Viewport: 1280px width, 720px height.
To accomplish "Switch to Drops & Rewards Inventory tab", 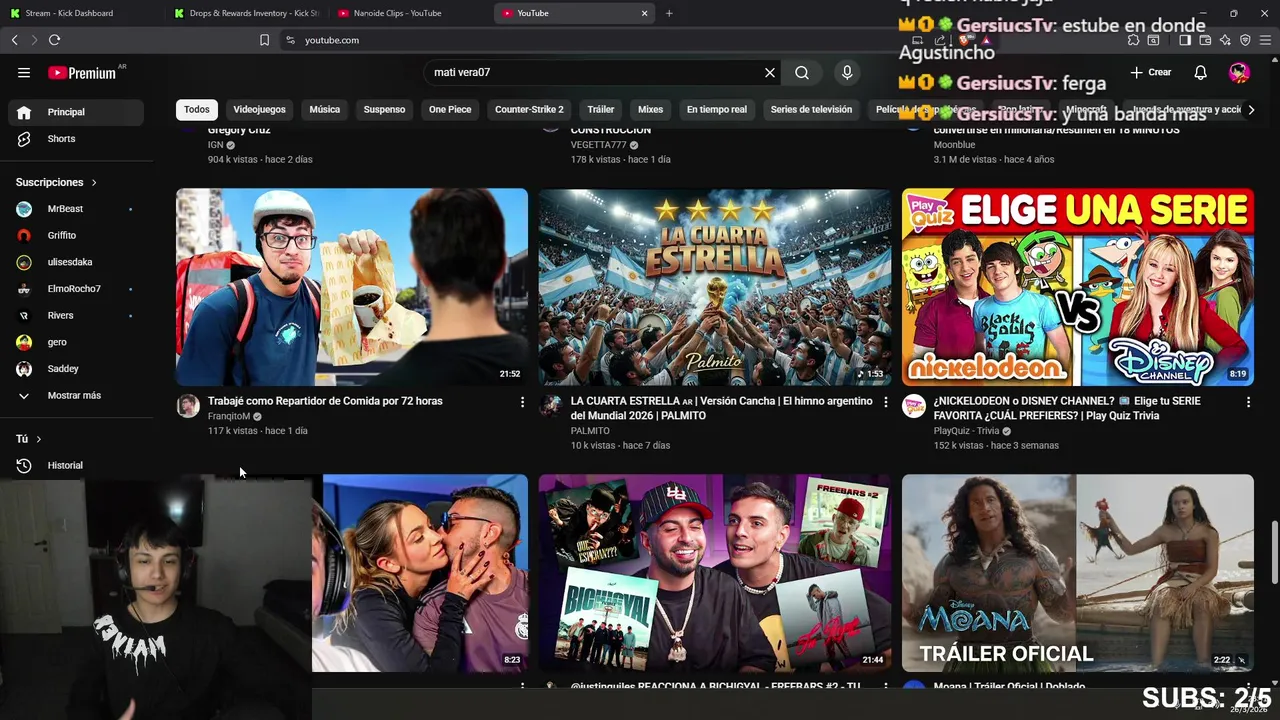I will click(x=247, y=13).
